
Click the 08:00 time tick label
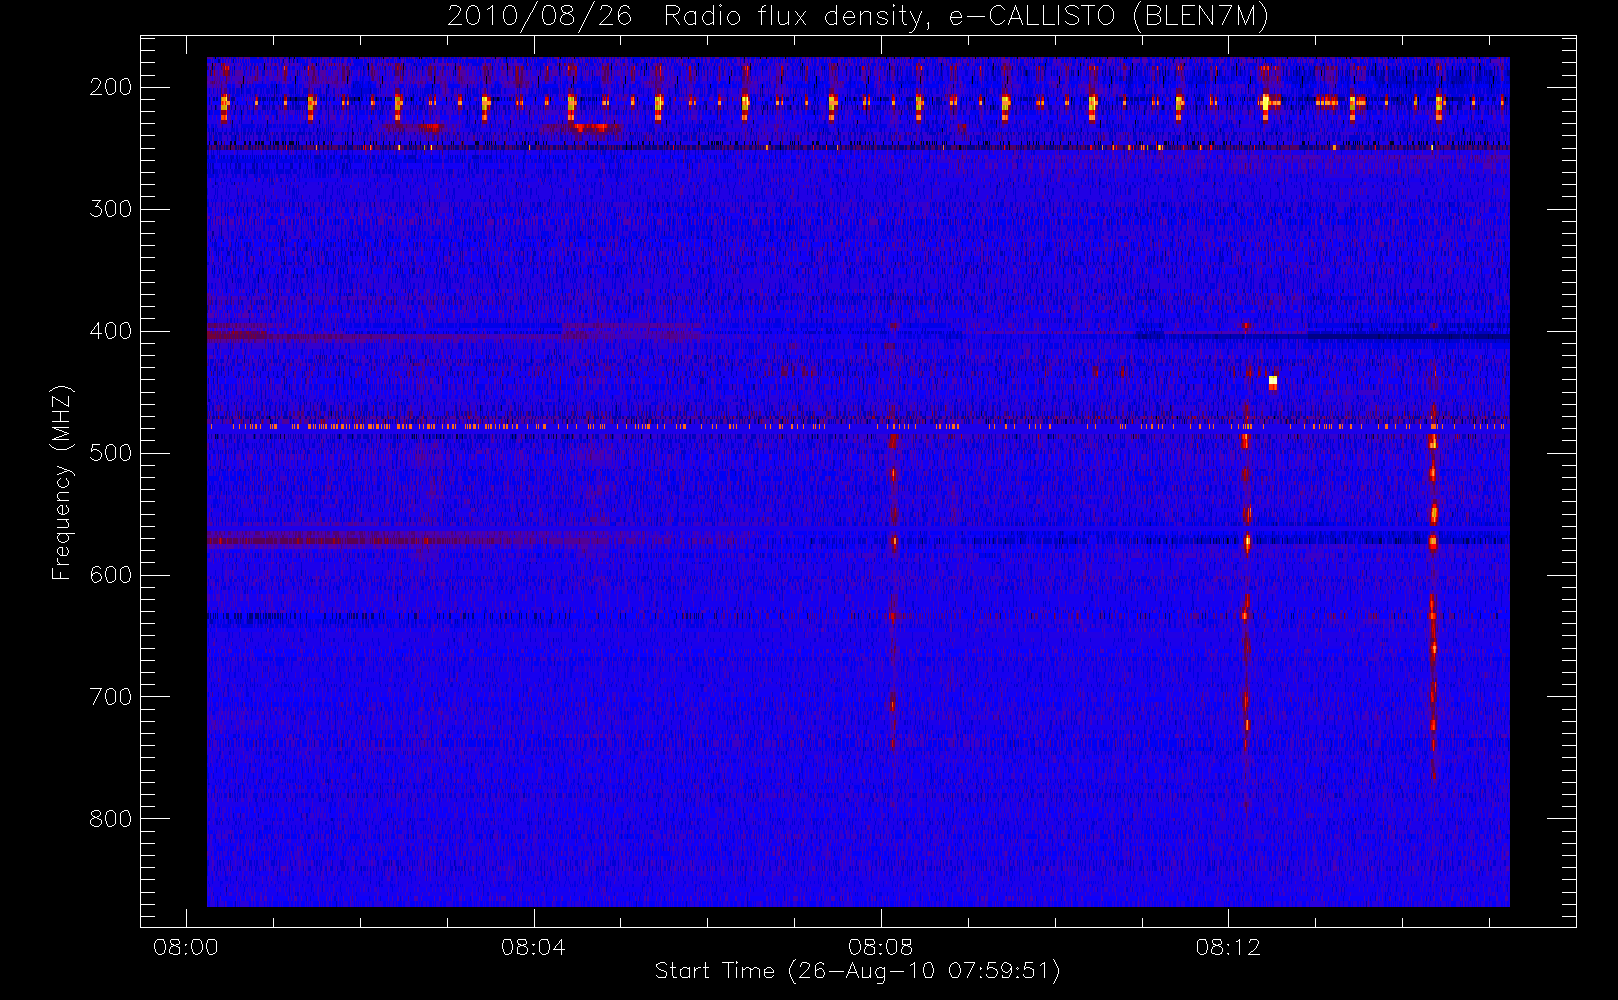pyautogui.click(x=186, y=947)
